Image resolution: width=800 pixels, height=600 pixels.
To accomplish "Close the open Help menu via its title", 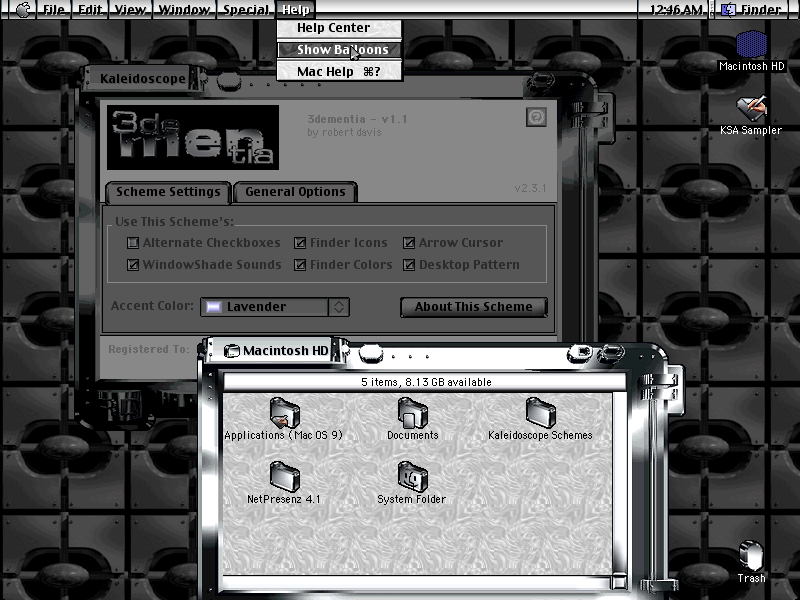I will point(296,9).
